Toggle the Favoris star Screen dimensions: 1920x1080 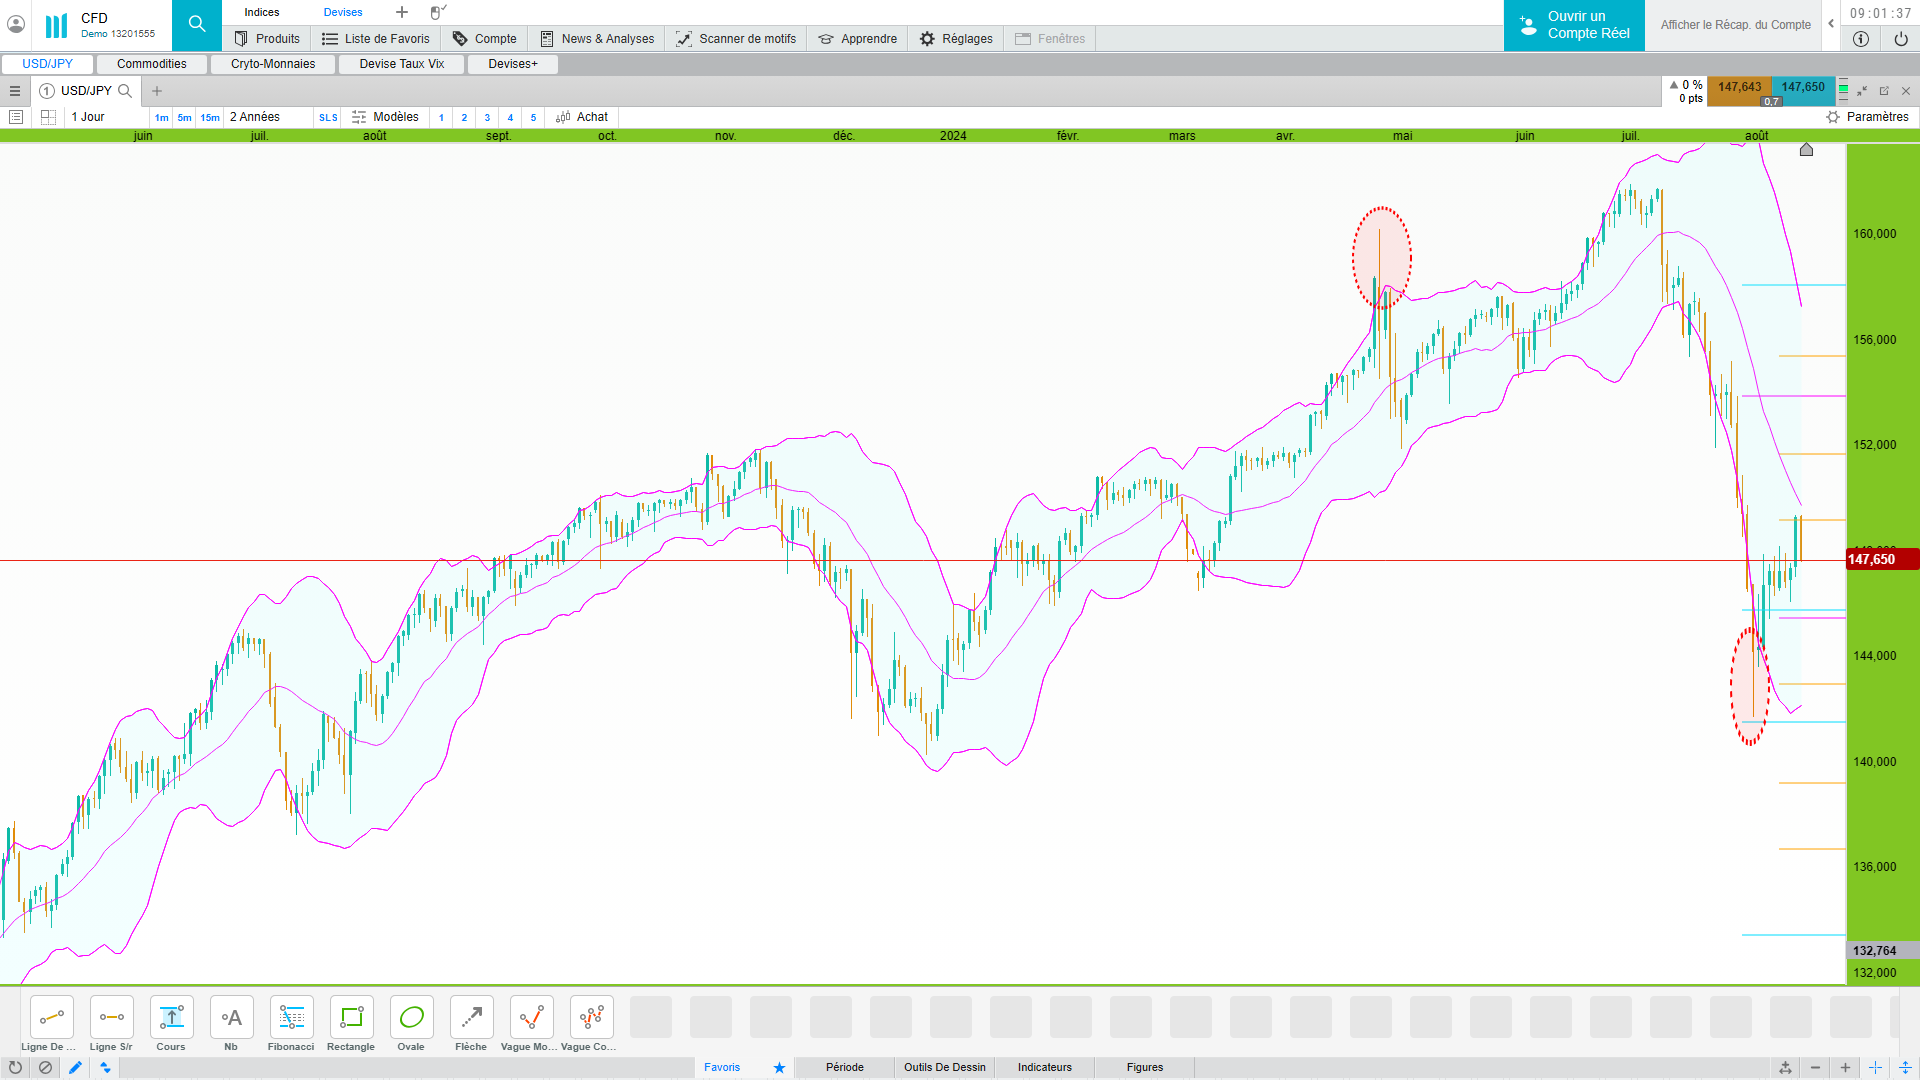779,1068
